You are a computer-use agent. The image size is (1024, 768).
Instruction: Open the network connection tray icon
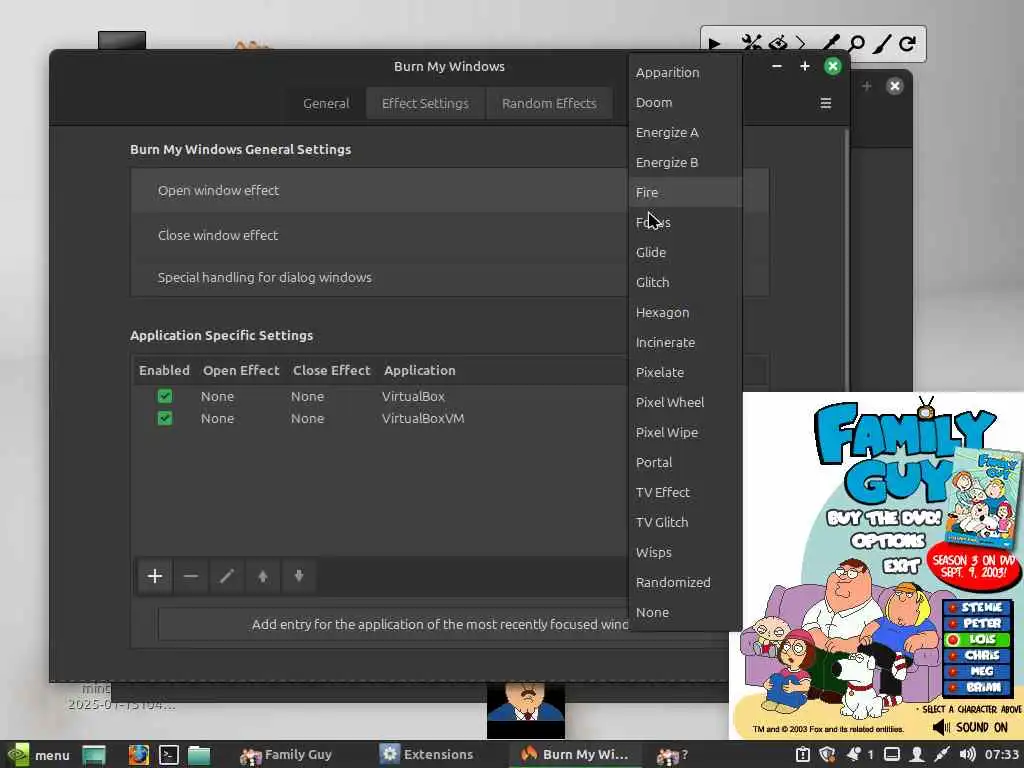pyautogui.click(x=942, y=754)
